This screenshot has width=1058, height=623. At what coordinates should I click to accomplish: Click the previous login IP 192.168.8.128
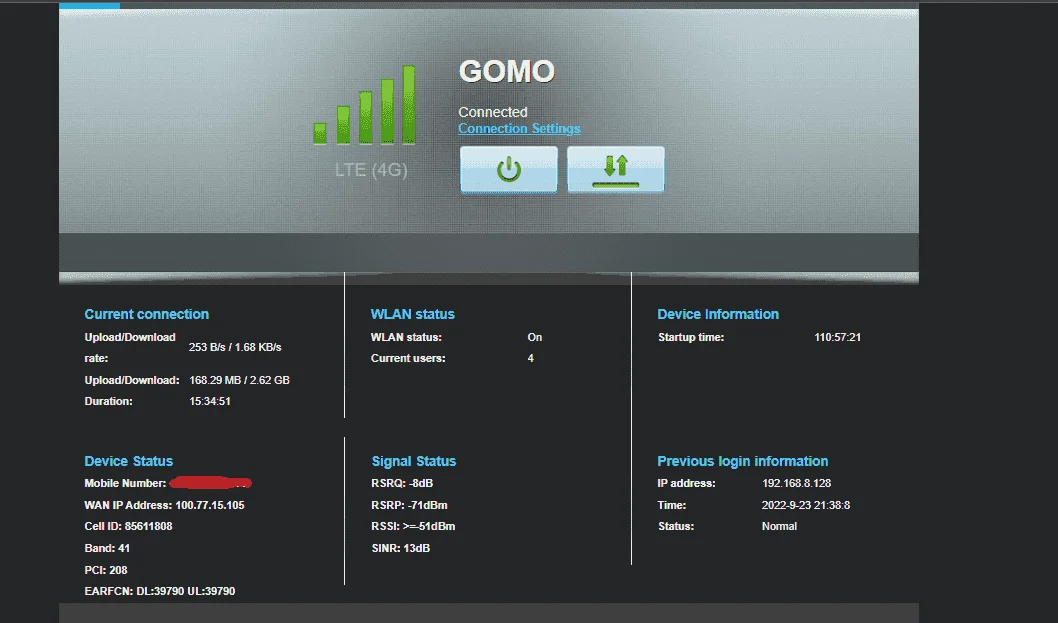pyautogui.click(x=796, y=483)
